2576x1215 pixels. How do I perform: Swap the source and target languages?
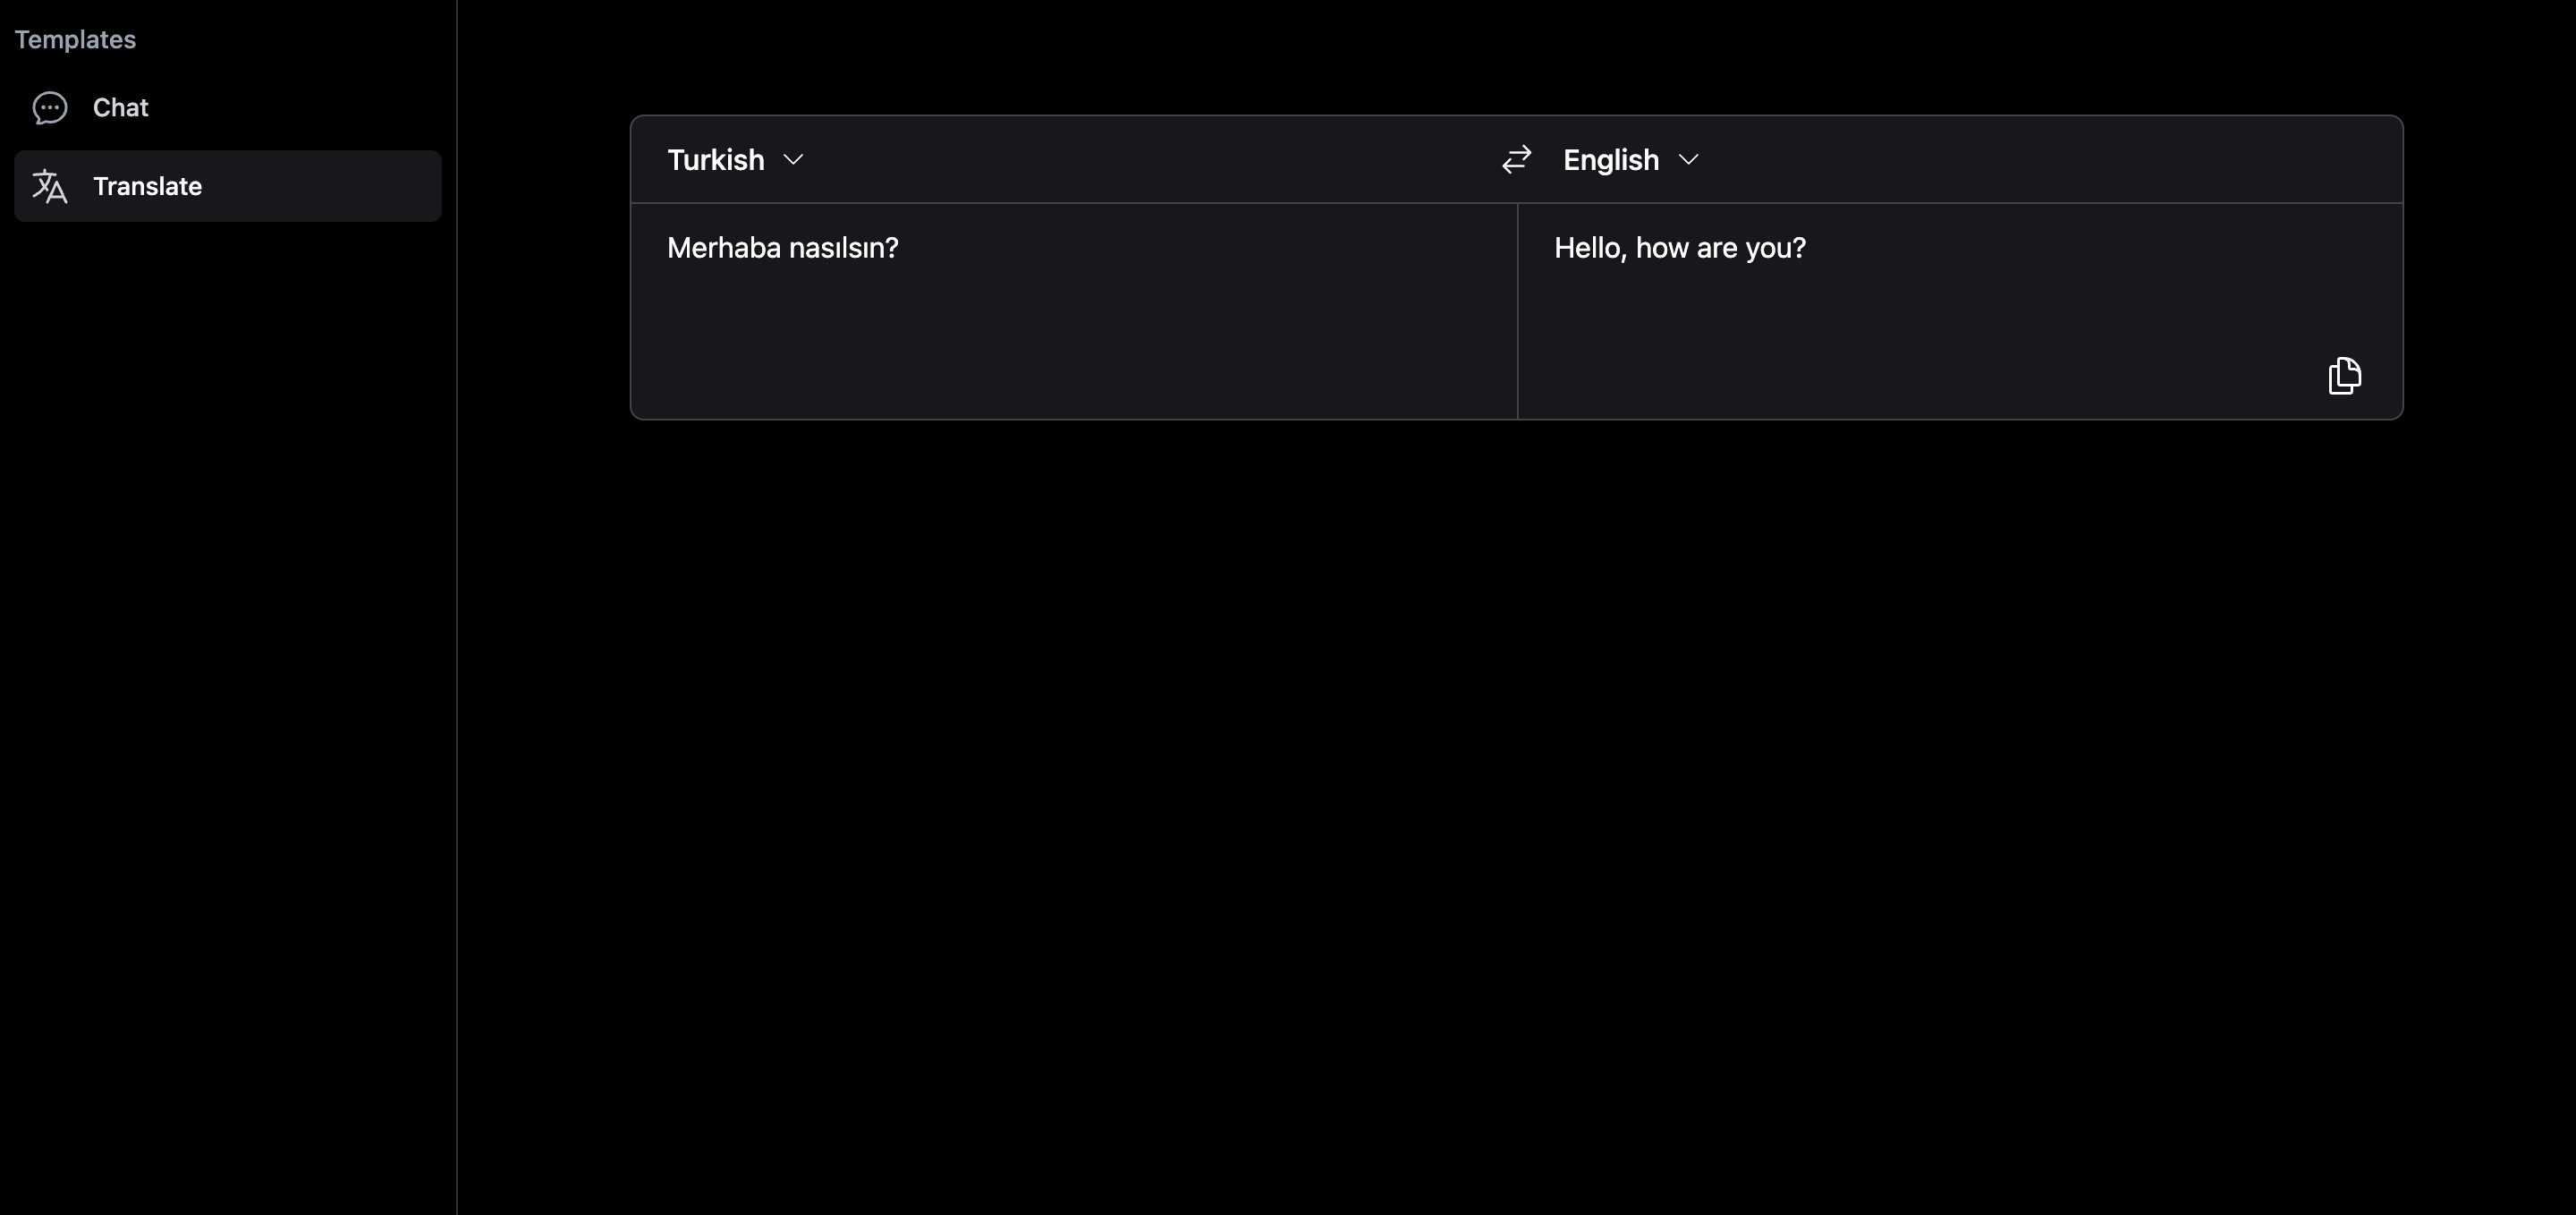click(1516, 160)
